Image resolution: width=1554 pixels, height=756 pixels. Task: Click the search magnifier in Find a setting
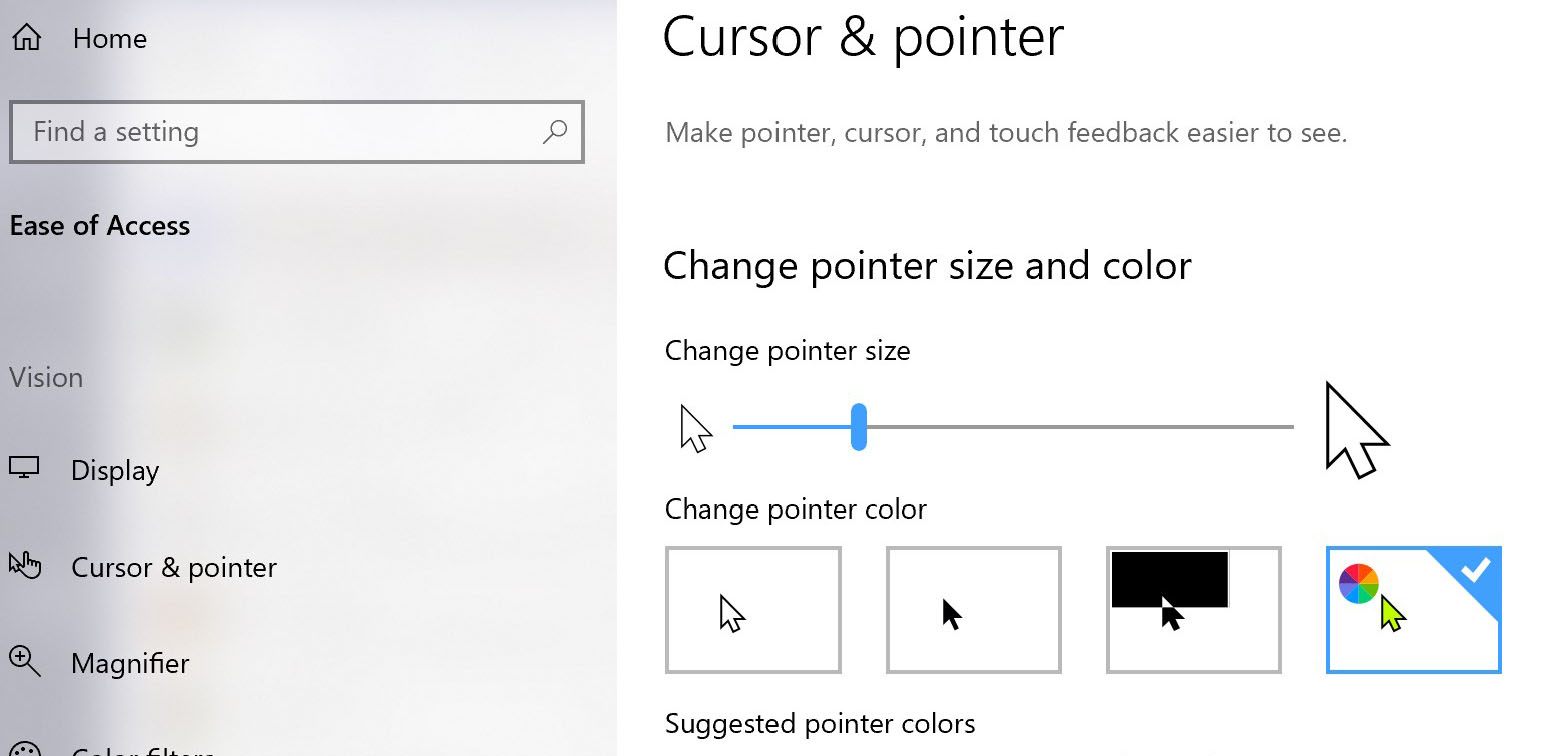[x=555, y=132]
